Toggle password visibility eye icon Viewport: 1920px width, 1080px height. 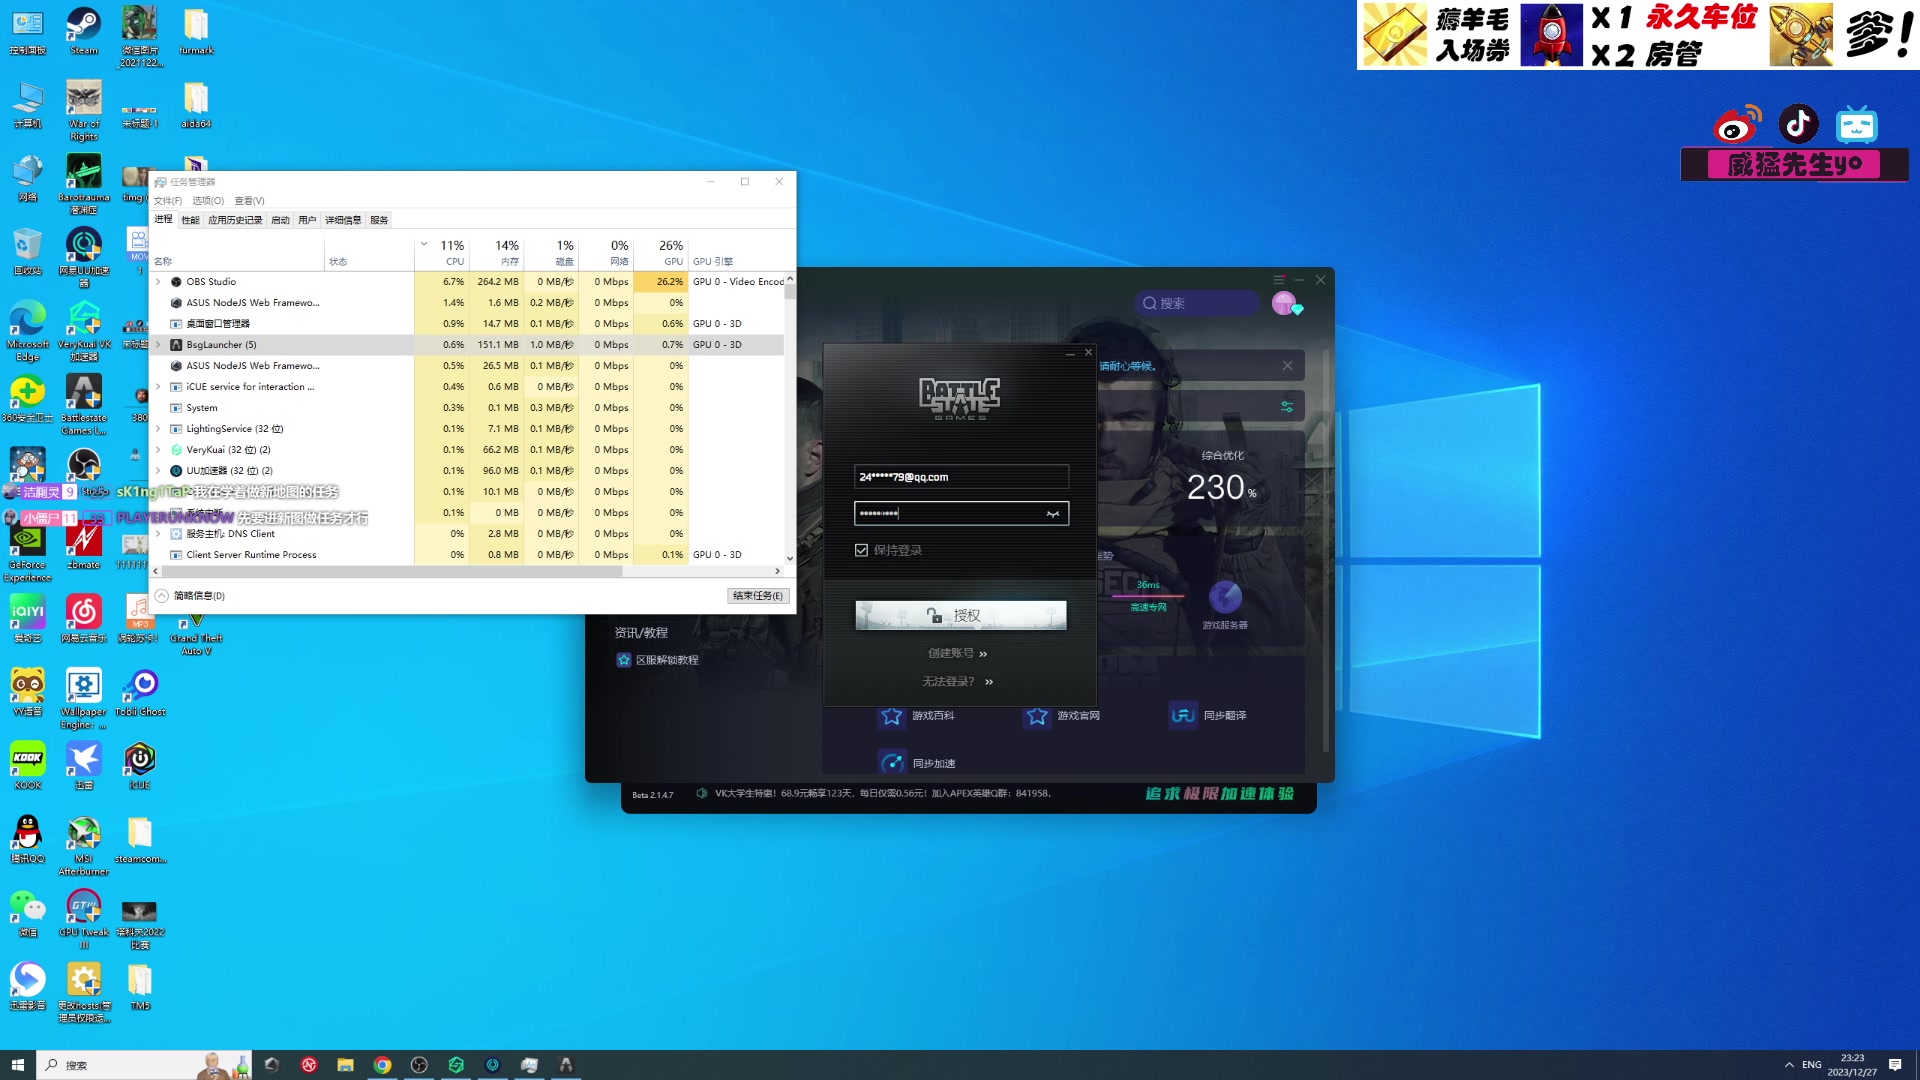1053,514
